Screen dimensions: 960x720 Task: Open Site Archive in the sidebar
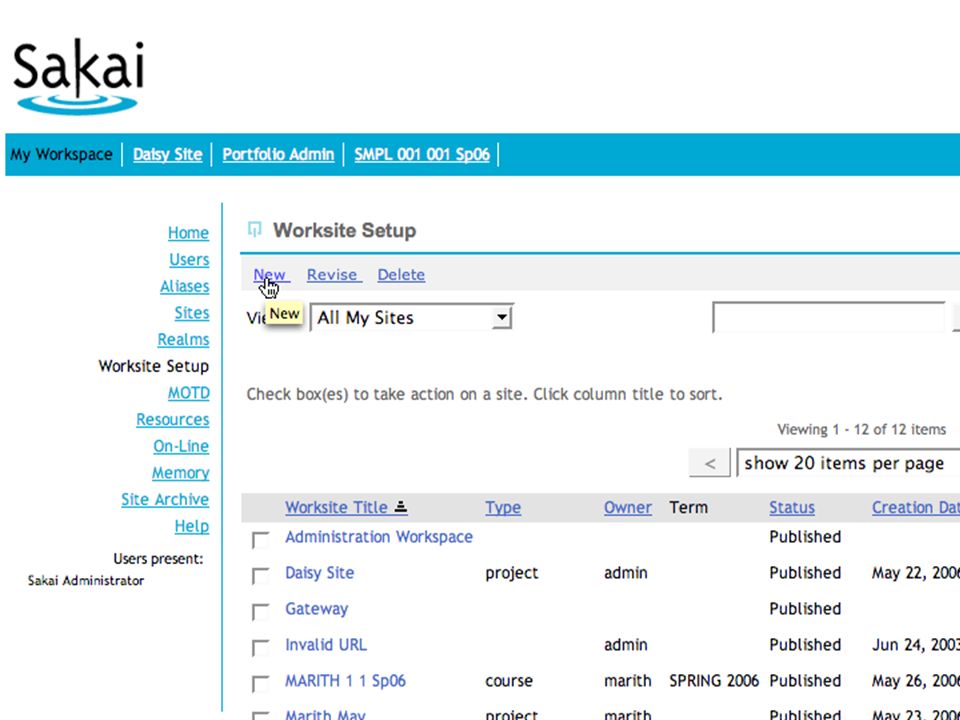[165, 500]
